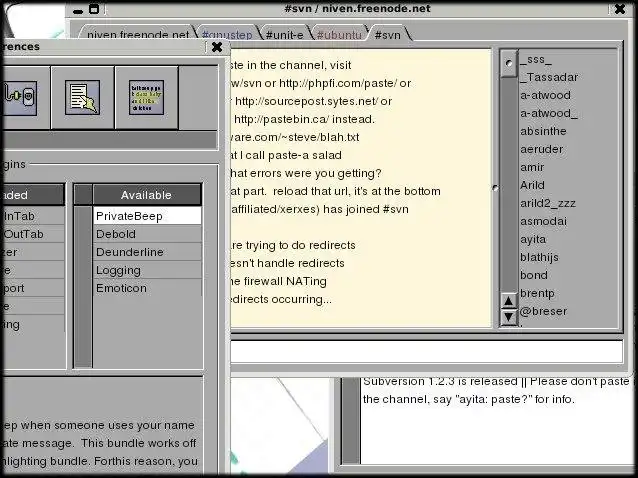Select the #svn tab
Screen dimensions: 638x478
[387, 35]
